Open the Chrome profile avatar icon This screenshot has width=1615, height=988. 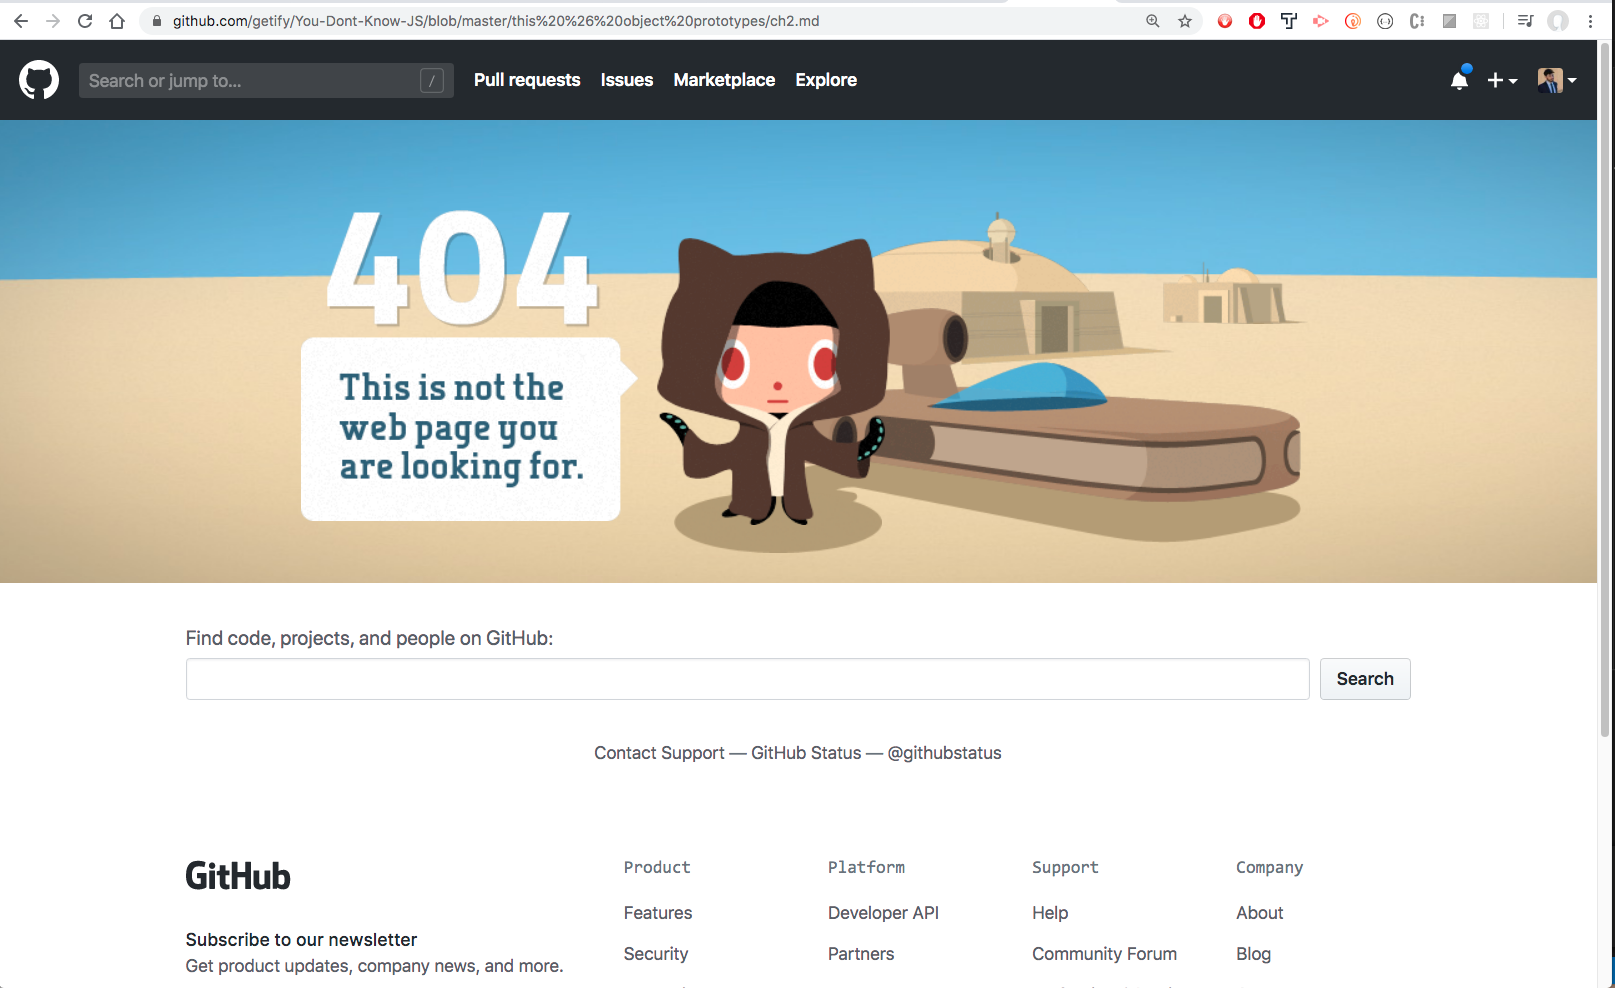(1558, 21)
